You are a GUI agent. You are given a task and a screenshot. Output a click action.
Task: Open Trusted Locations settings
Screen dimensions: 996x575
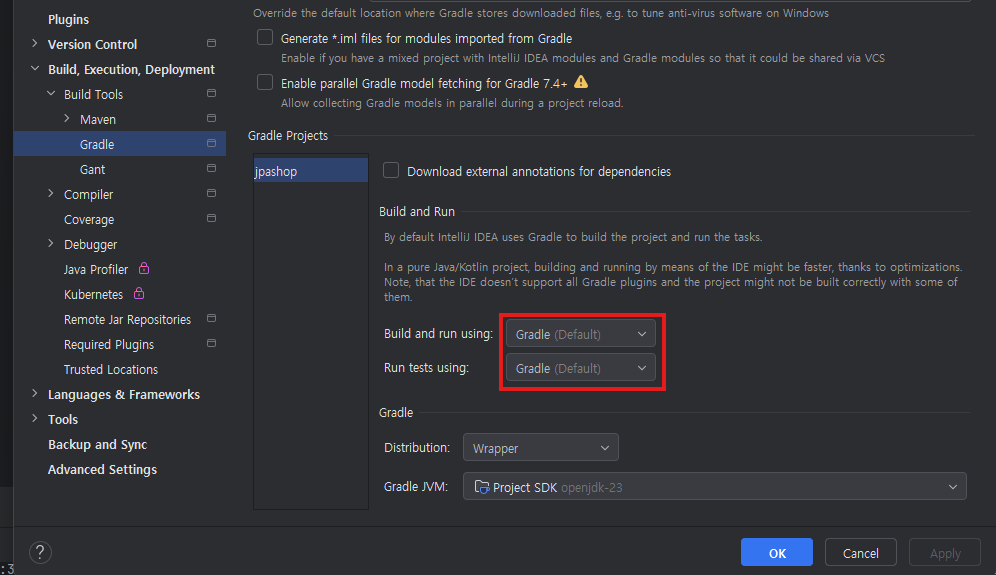pyautogui.click(x=111, y=370)
